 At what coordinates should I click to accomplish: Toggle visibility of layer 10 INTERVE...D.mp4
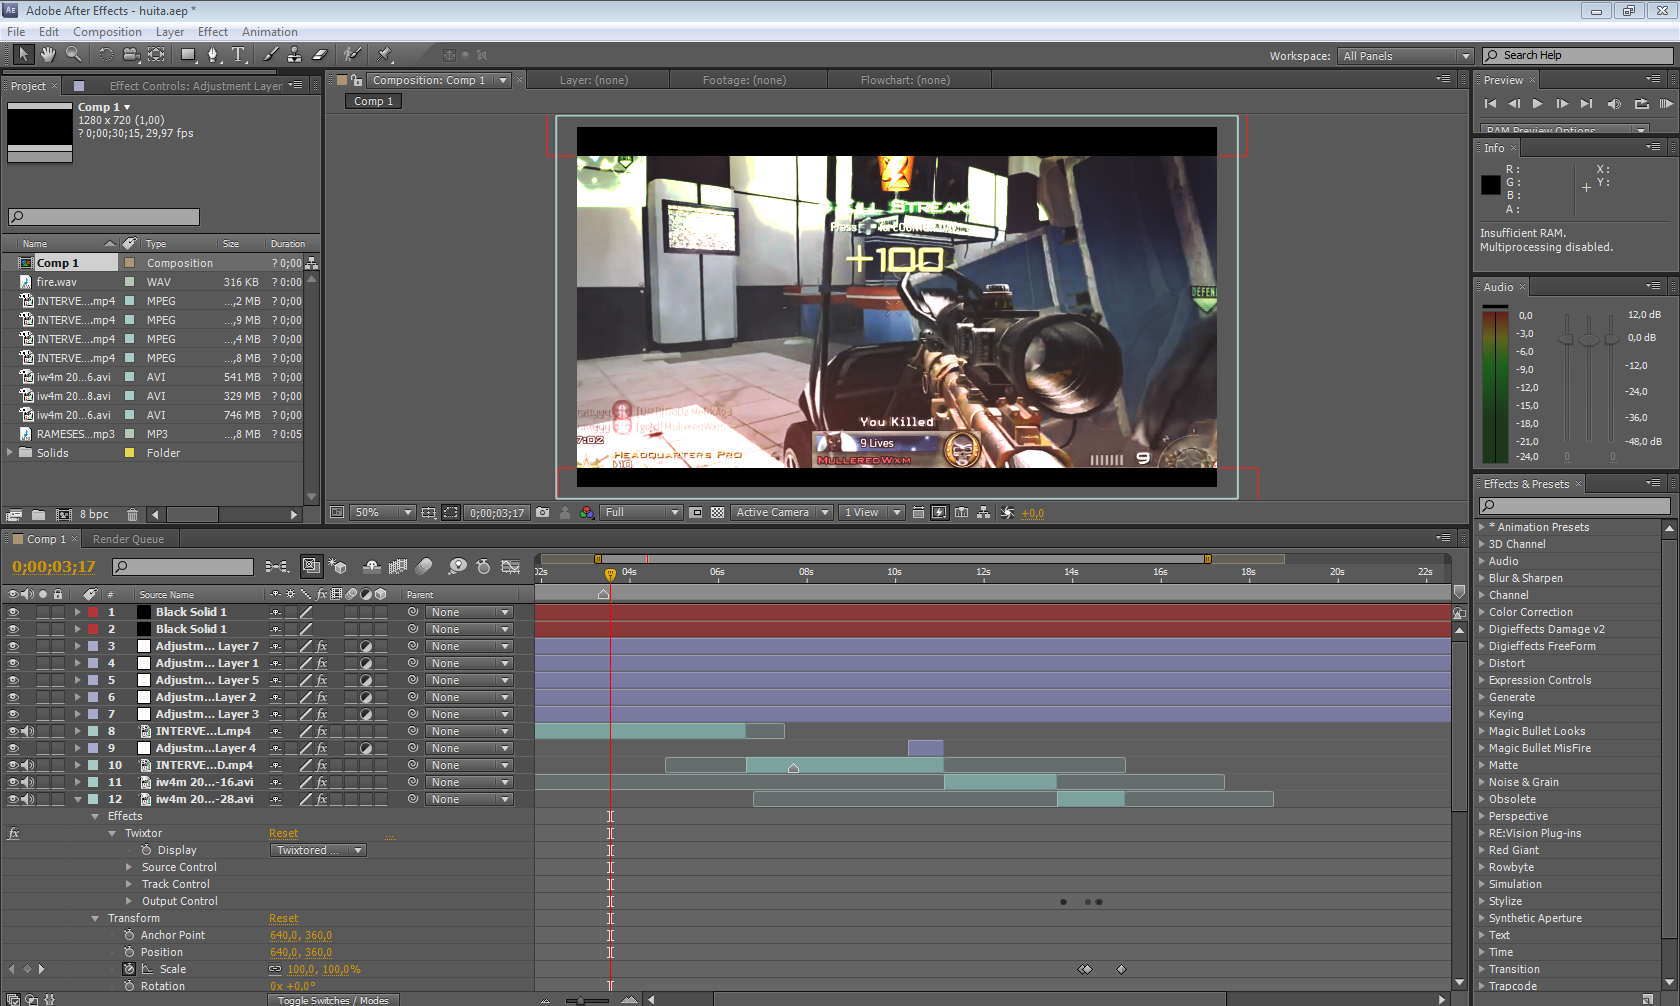(x=13, y=765)
